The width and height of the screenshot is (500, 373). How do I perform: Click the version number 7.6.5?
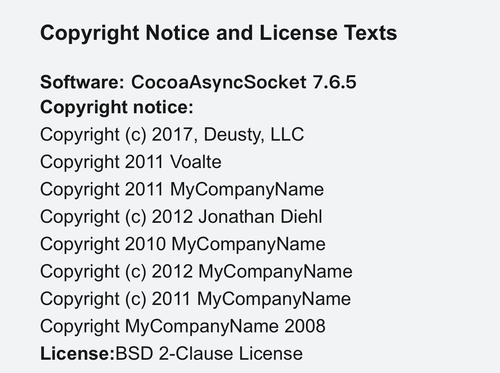335,82
